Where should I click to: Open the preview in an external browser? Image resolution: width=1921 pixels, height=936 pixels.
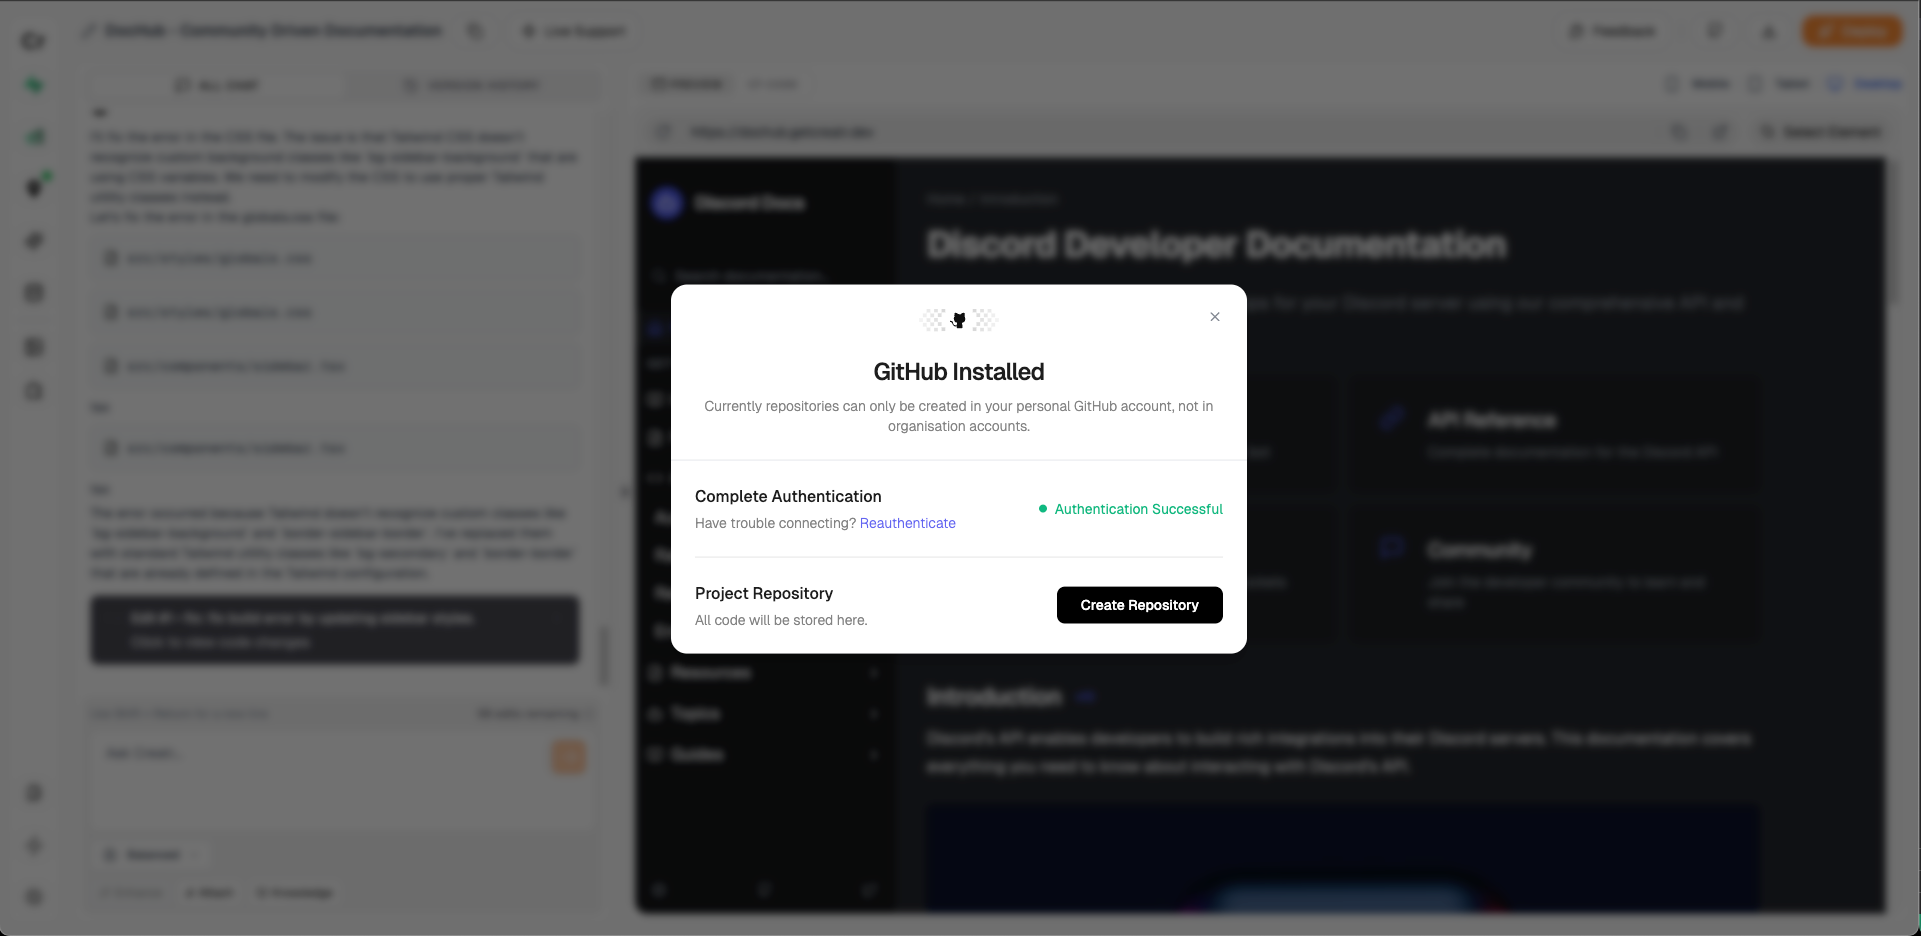[1721, 131]
